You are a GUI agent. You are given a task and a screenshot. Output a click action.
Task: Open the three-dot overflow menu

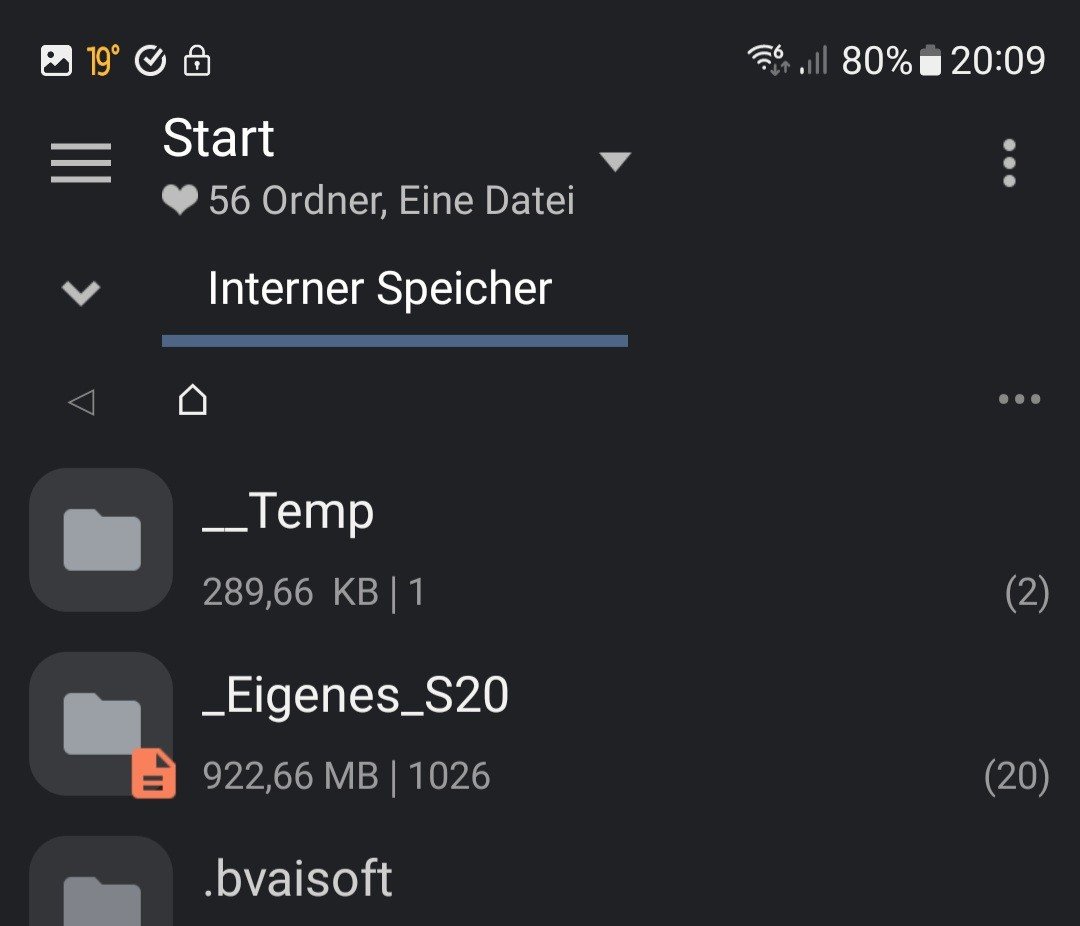(x=1009, y=163)
